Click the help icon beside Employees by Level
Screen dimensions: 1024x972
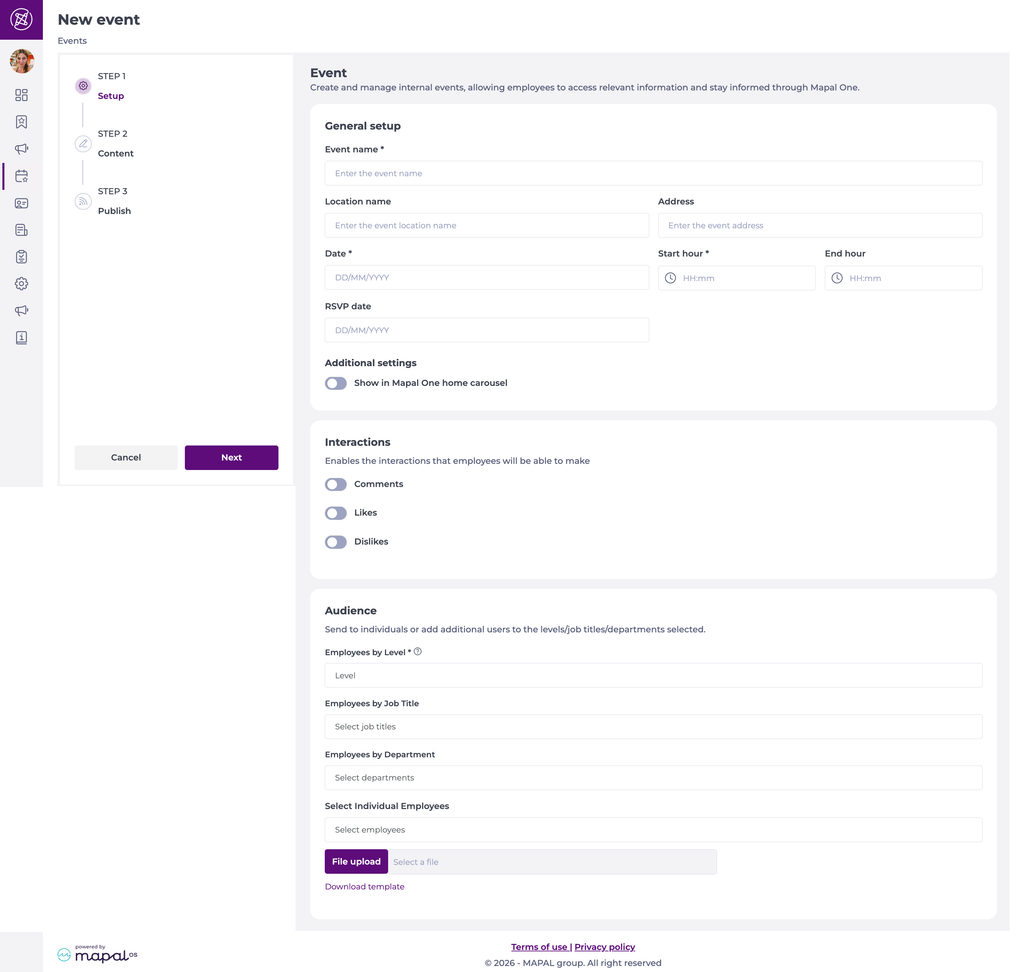tap(418, 651)
